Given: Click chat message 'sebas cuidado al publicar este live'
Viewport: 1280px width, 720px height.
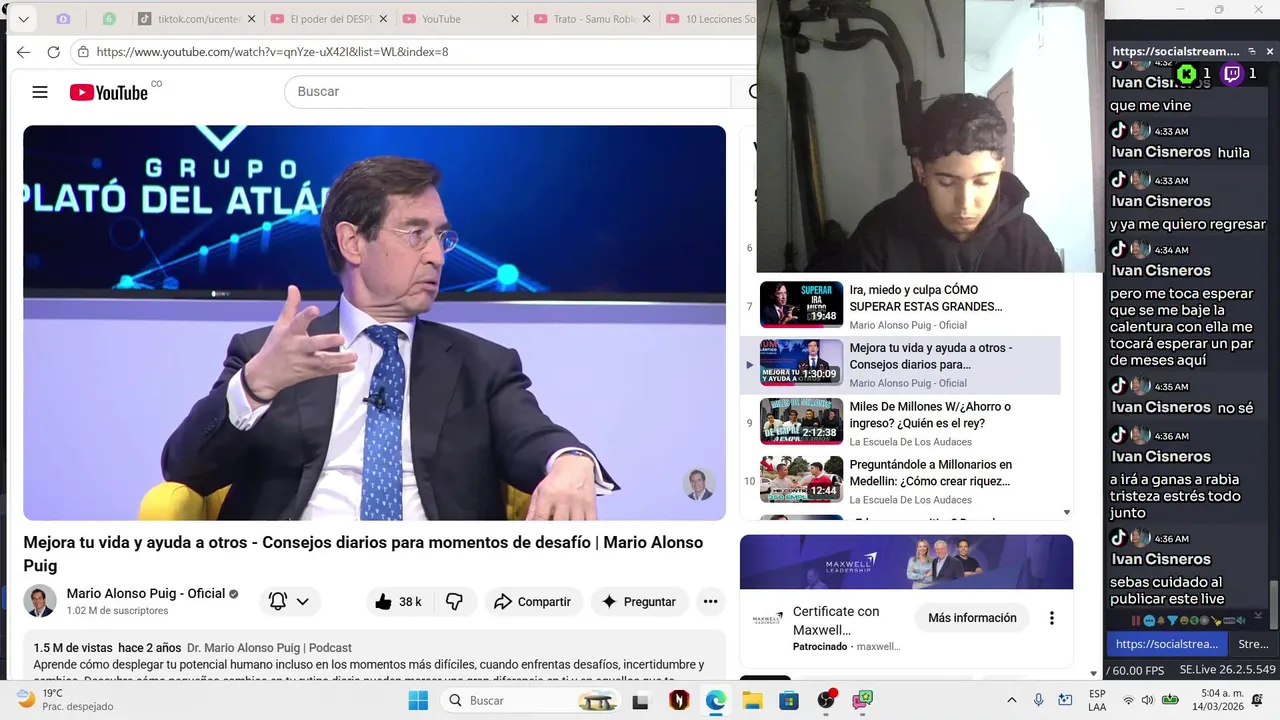Looking at the screenshot, I should [x=1167, y=591].
